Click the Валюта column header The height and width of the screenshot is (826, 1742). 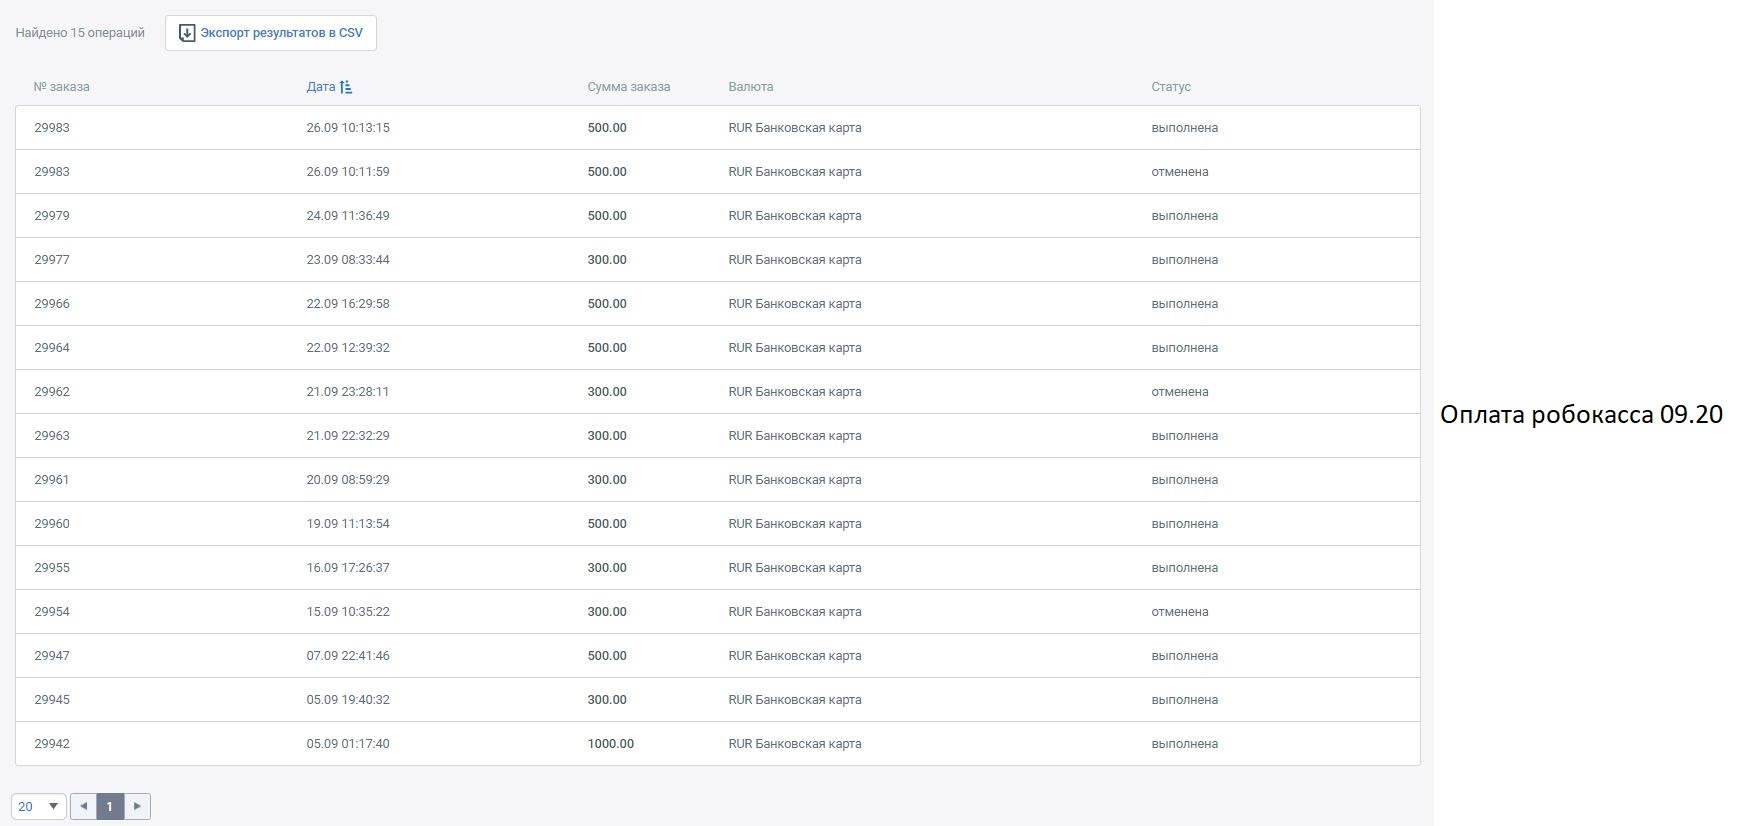[x=750, y=87]
